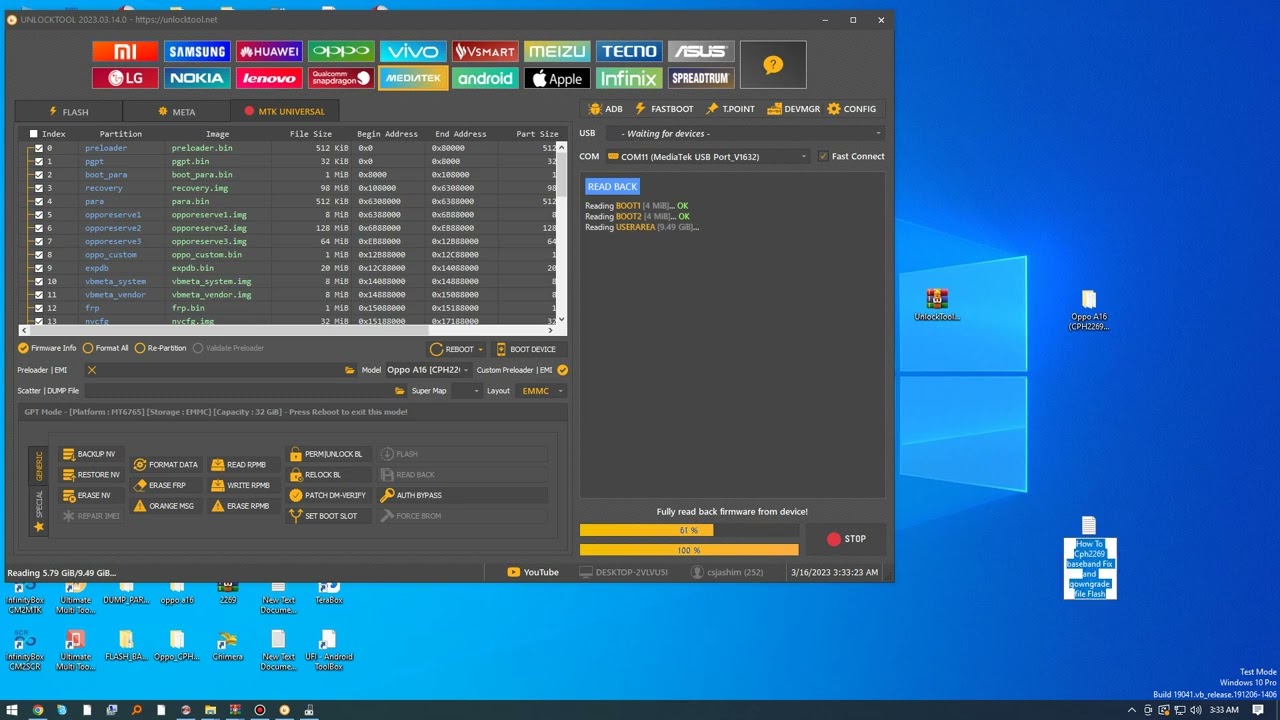Click the STOP button
1280x720 pixels.
(x=846, y=539)
